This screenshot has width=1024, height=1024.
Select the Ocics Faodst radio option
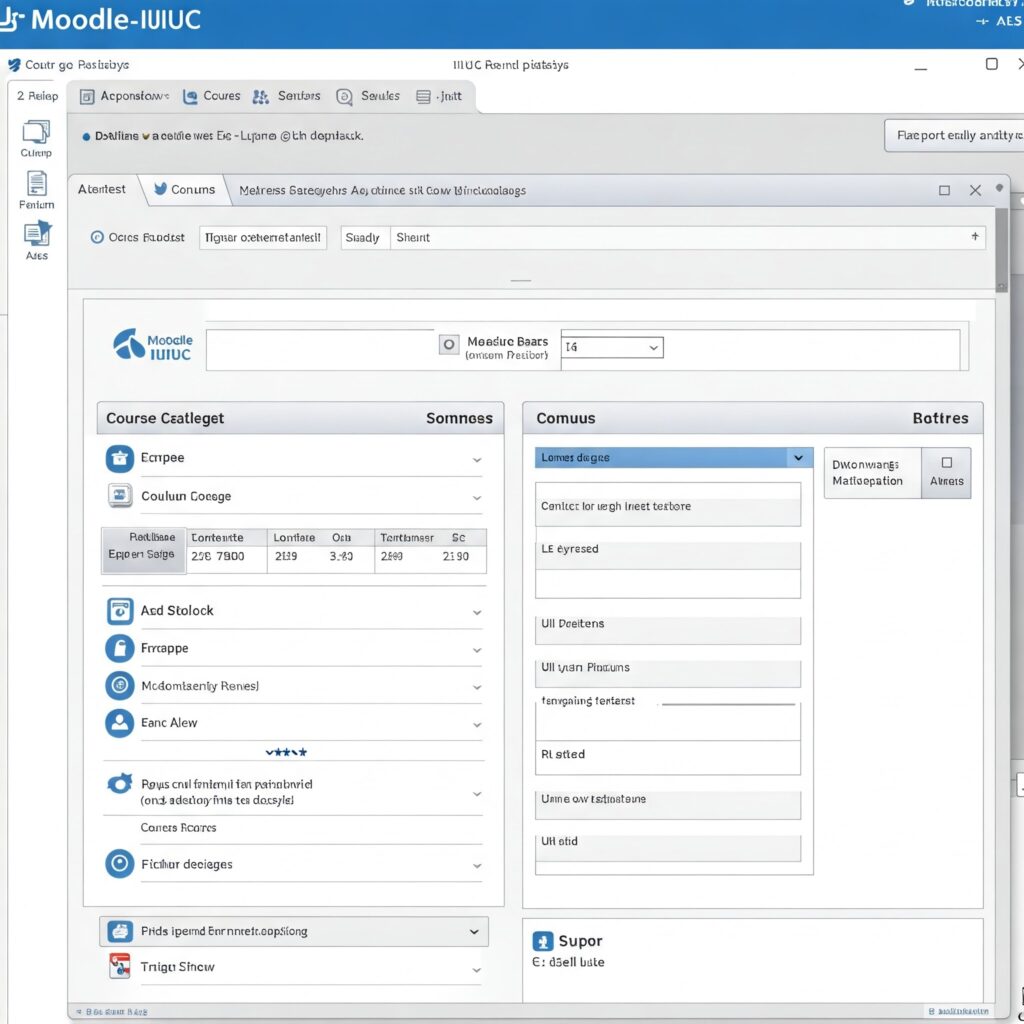click(97, 237)
